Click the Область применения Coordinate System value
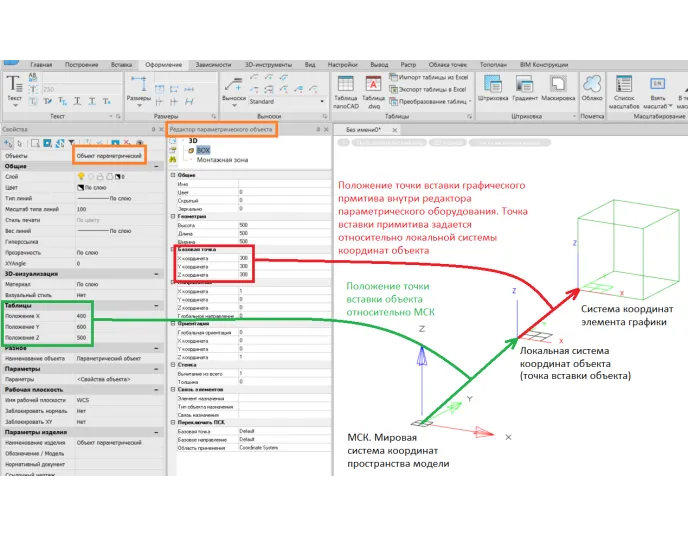 click(285, 448)
